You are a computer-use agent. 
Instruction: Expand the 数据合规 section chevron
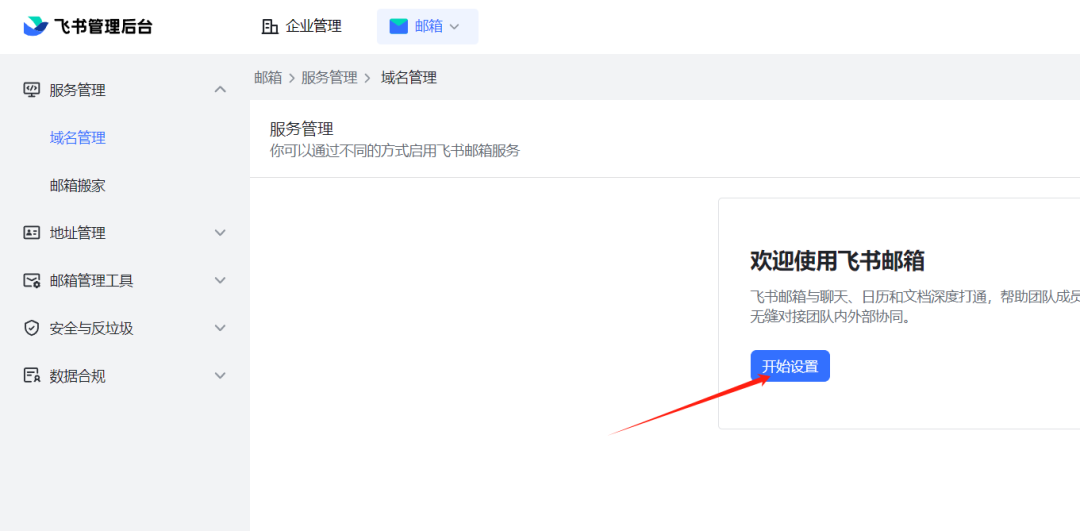(221, 376)
